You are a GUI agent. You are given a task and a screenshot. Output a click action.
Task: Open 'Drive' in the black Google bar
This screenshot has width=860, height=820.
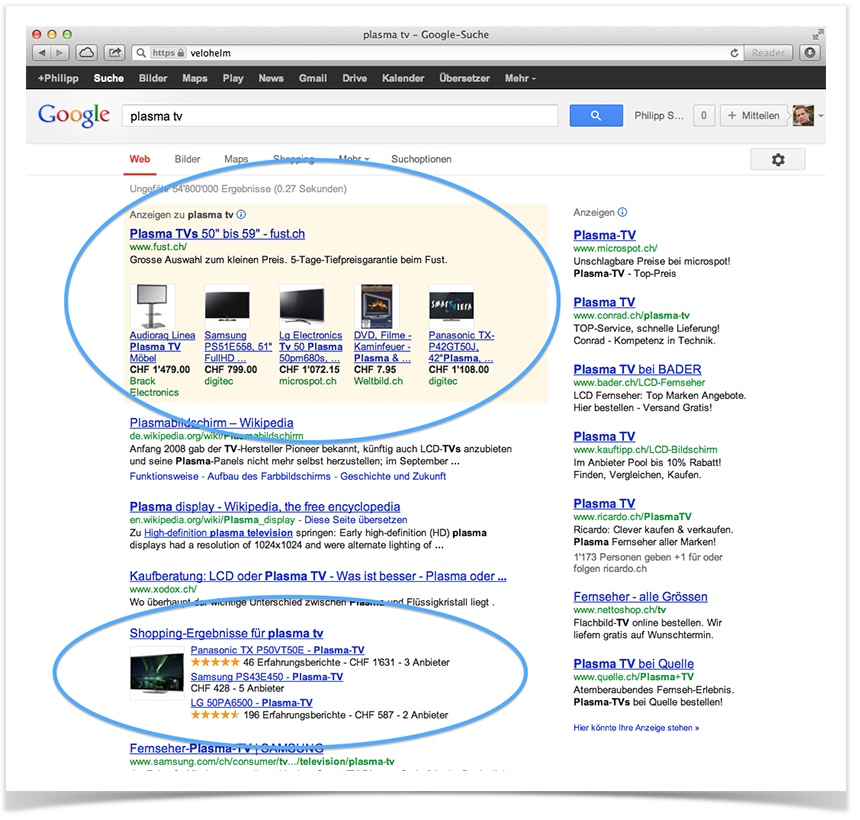point(354,78)
